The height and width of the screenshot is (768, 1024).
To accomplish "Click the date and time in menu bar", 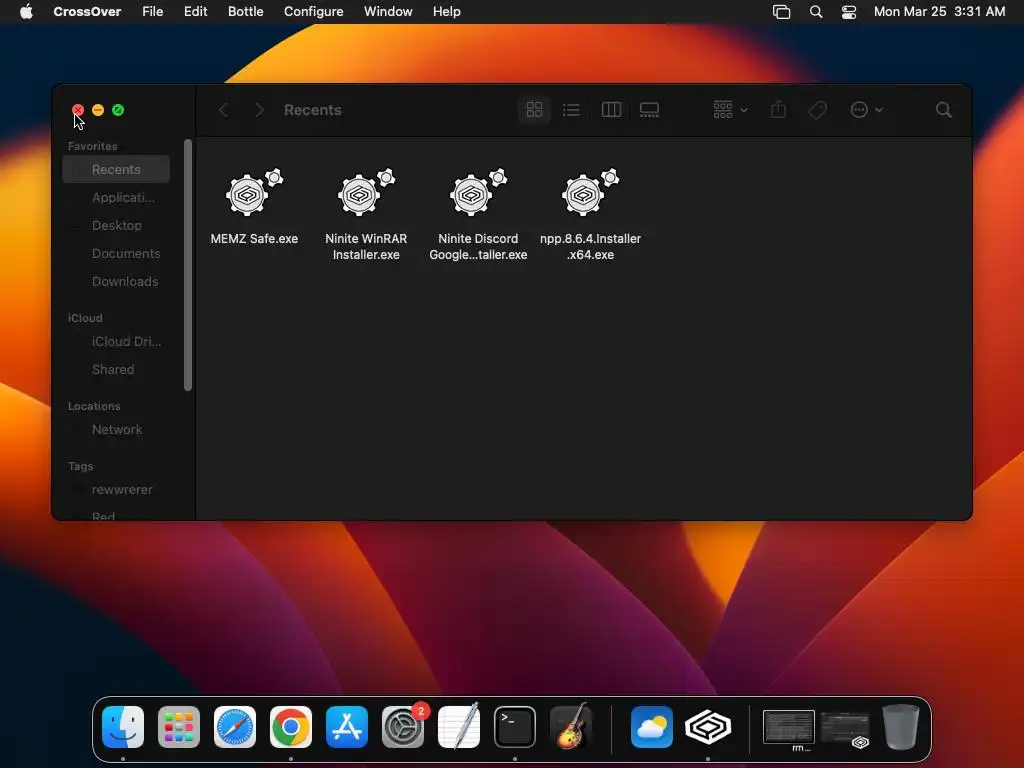I will pyautogui.click(x=939, y=12).
